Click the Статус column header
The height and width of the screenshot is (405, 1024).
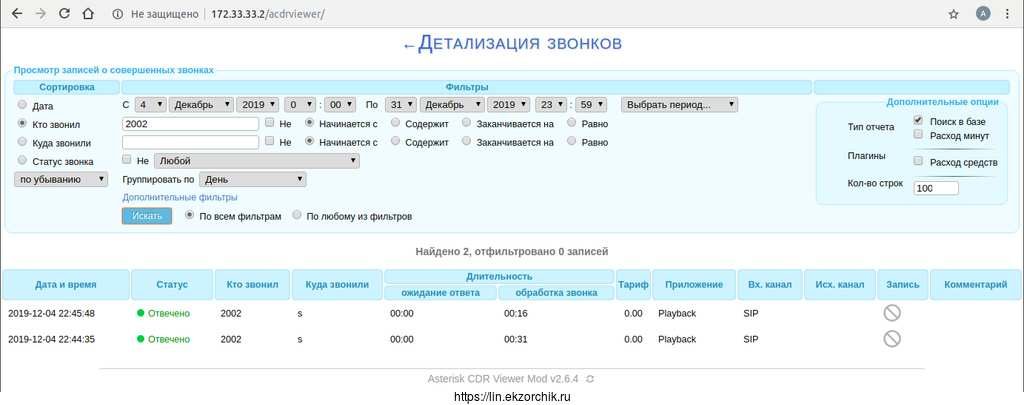pos(172,285)
